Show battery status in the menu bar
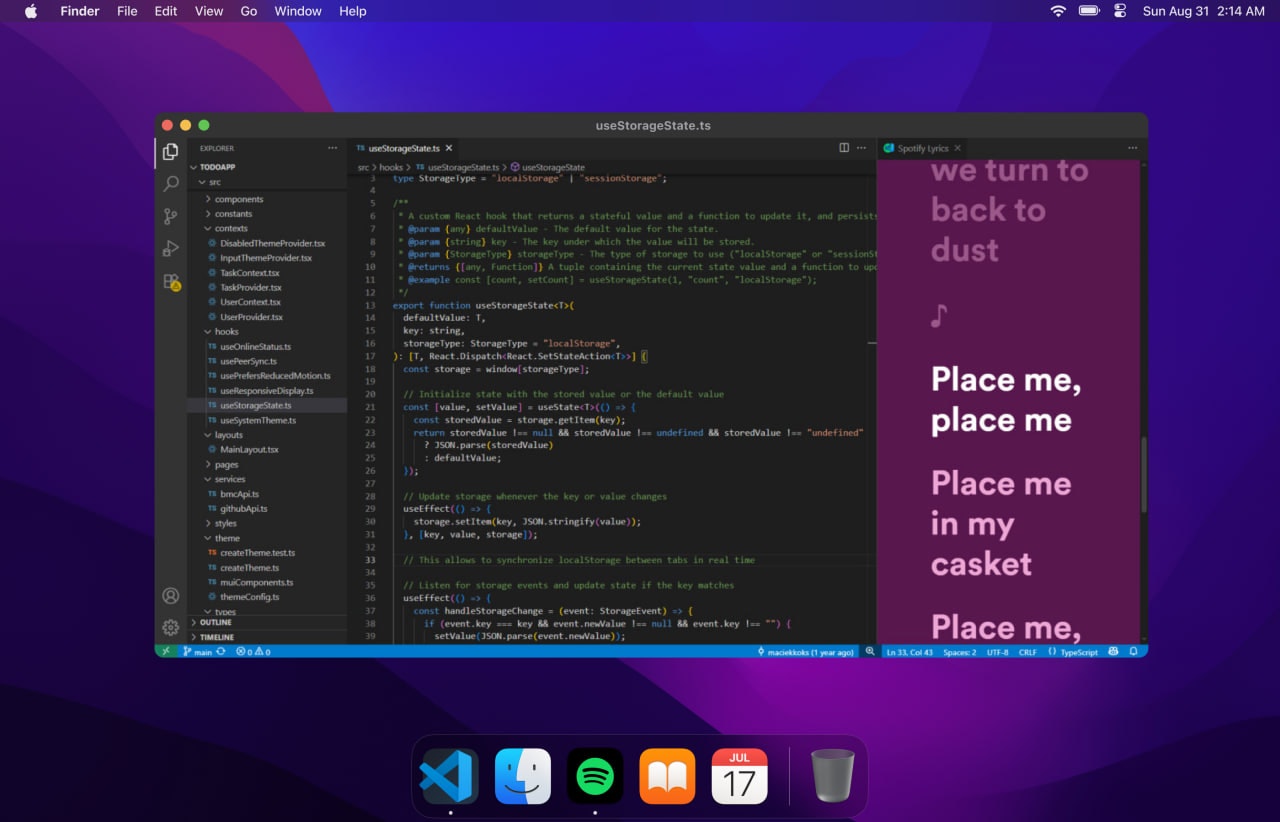Screen dimensions: 1280x822 1089,11
